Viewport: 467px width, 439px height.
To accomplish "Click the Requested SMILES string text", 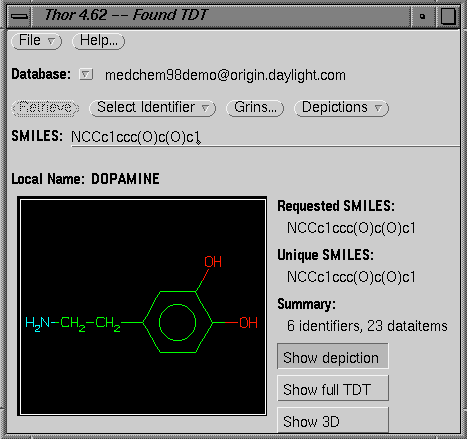I will click(x=351, y=228).
